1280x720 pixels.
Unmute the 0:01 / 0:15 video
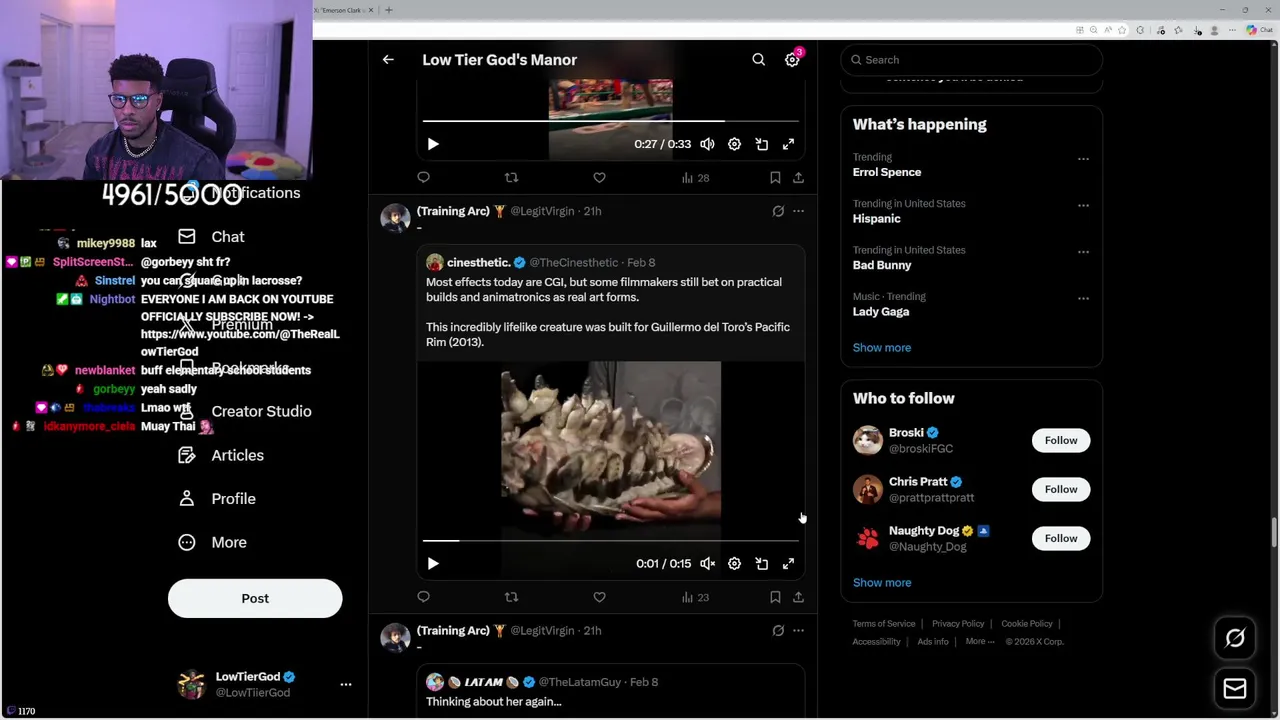pyautogui.click(x=707, y=564)
